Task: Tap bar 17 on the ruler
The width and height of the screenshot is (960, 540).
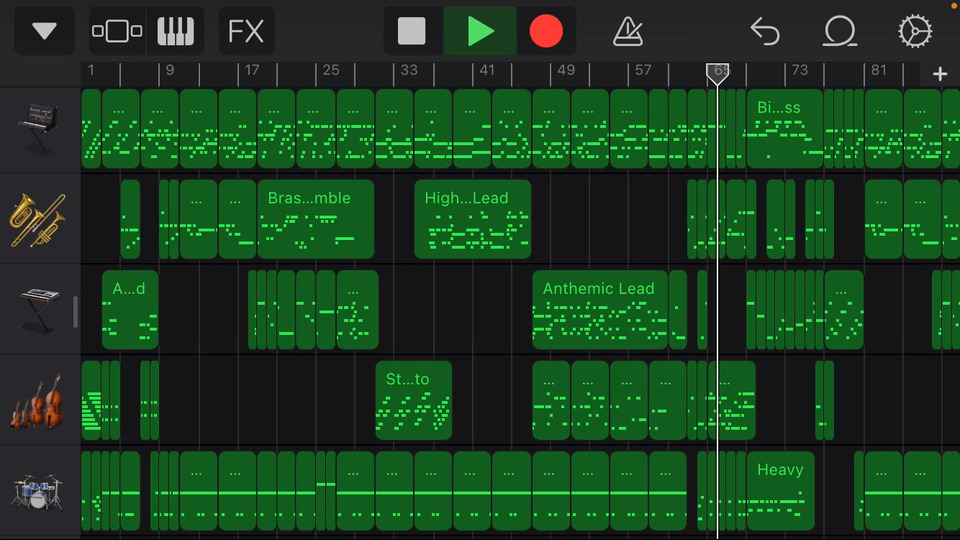Action: tap(252, 70)
